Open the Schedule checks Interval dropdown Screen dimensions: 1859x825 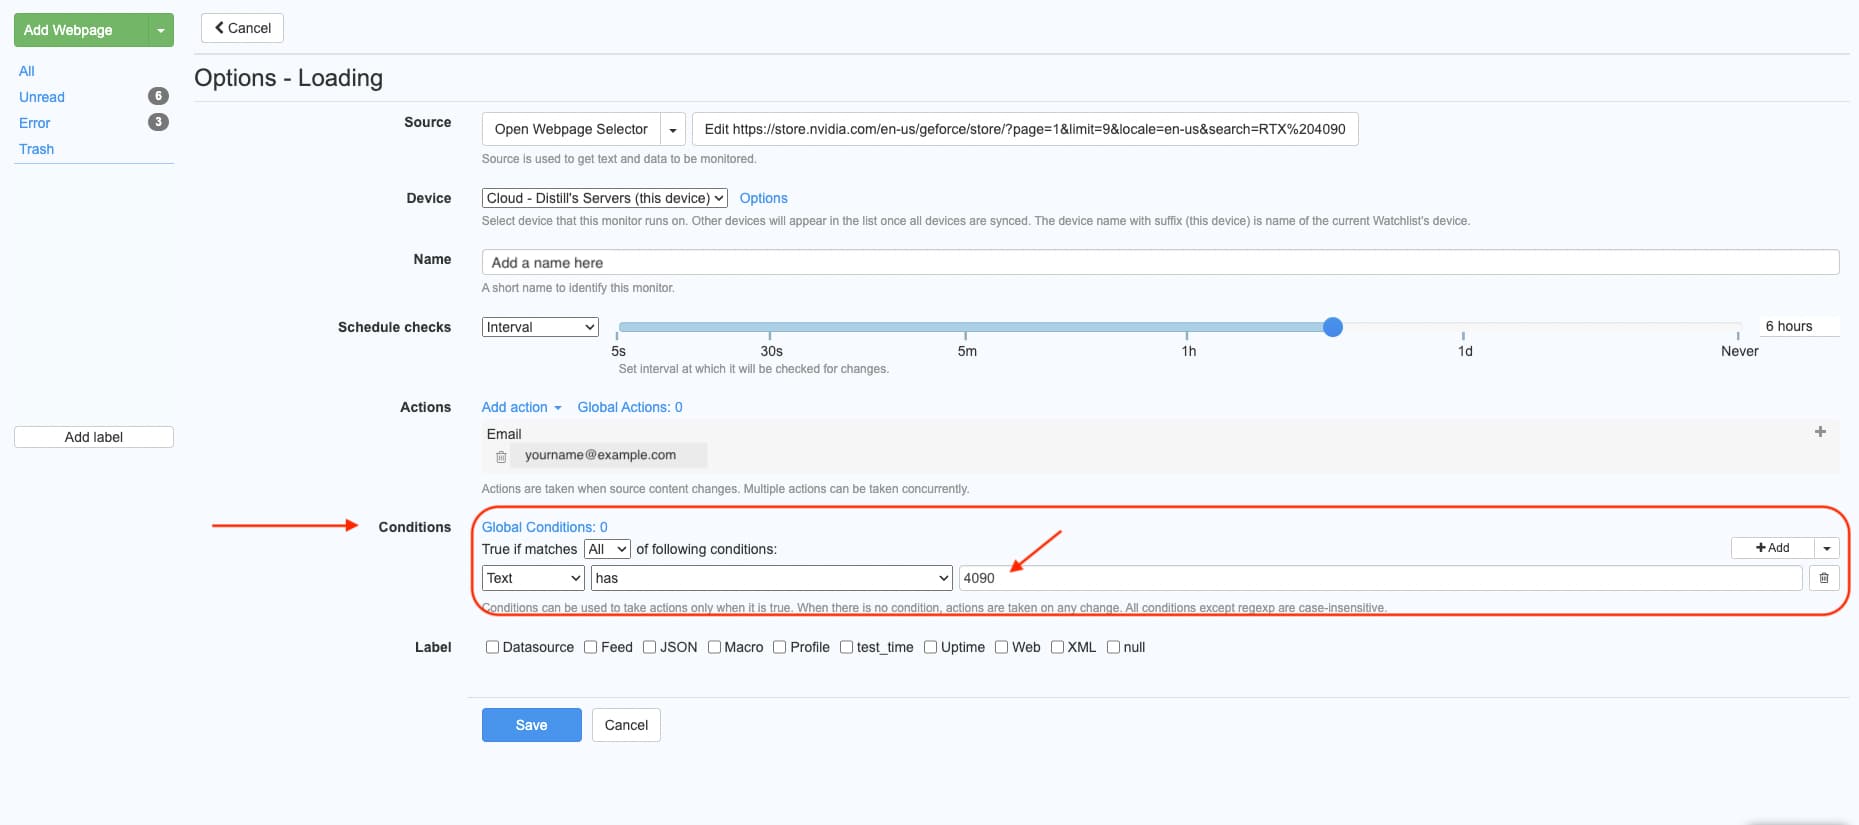[540, 327]
